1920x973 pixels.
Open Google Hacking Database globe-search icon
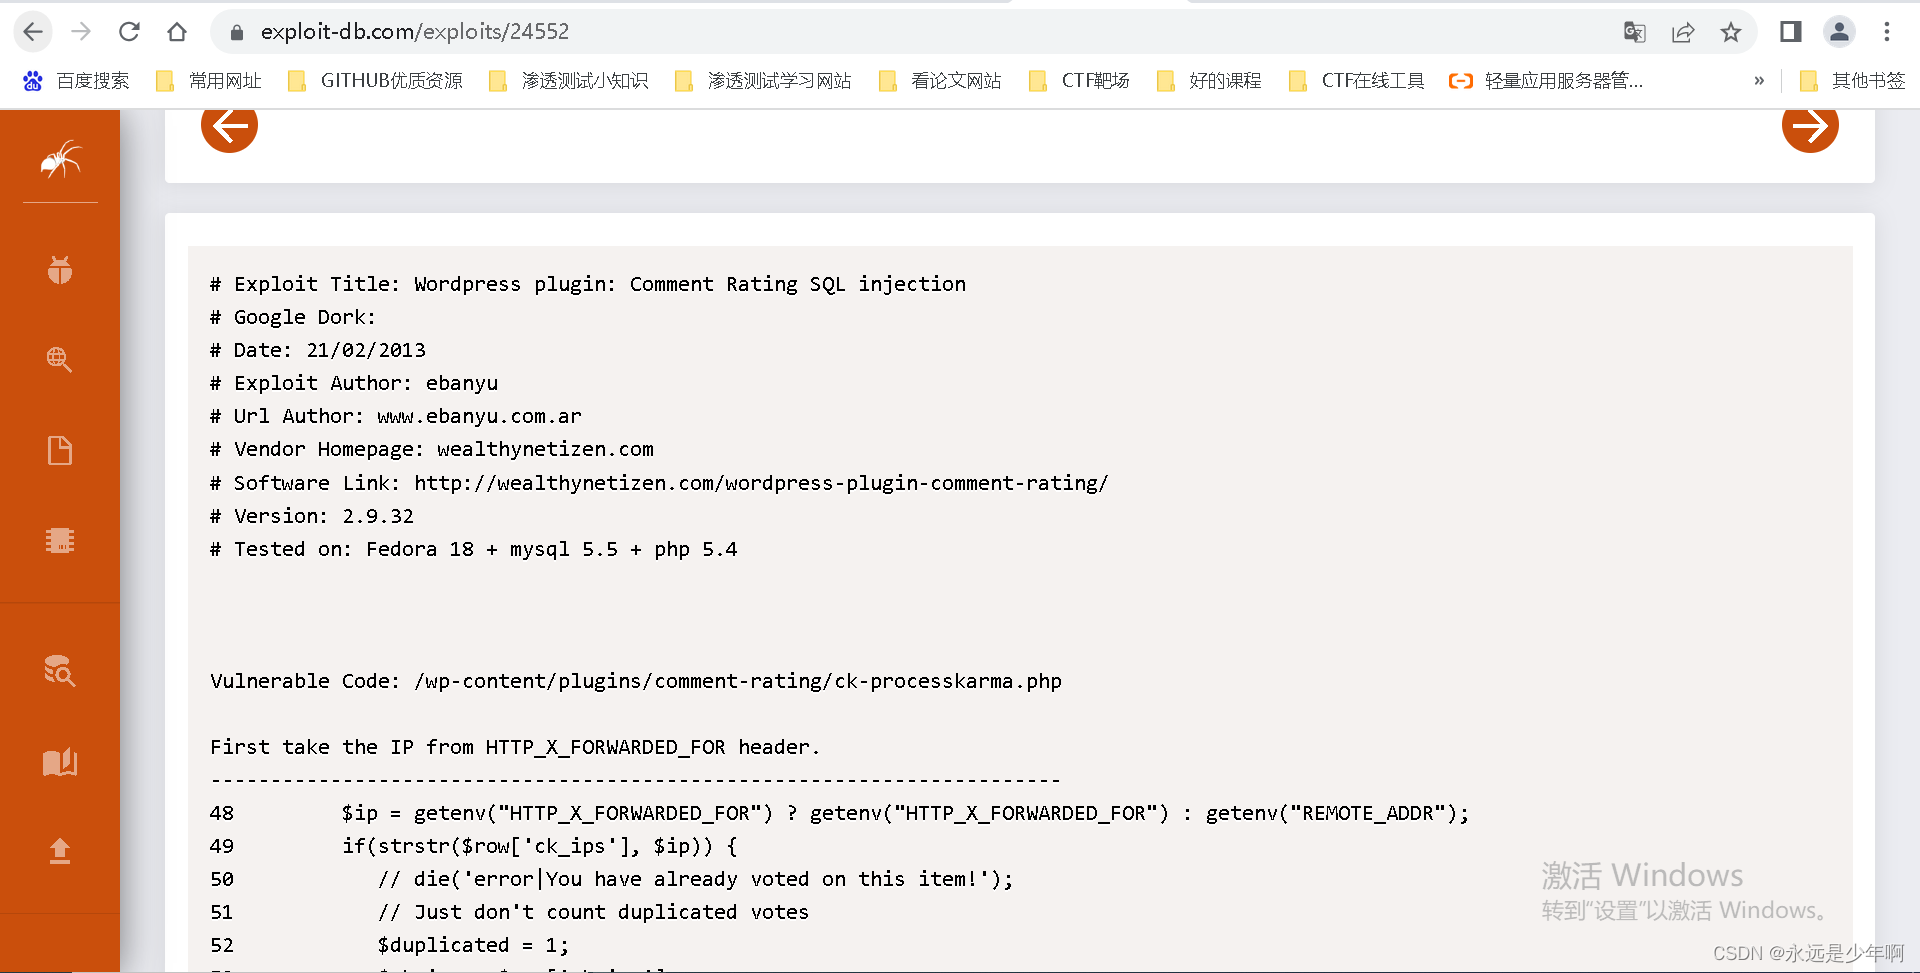[60, 360]
